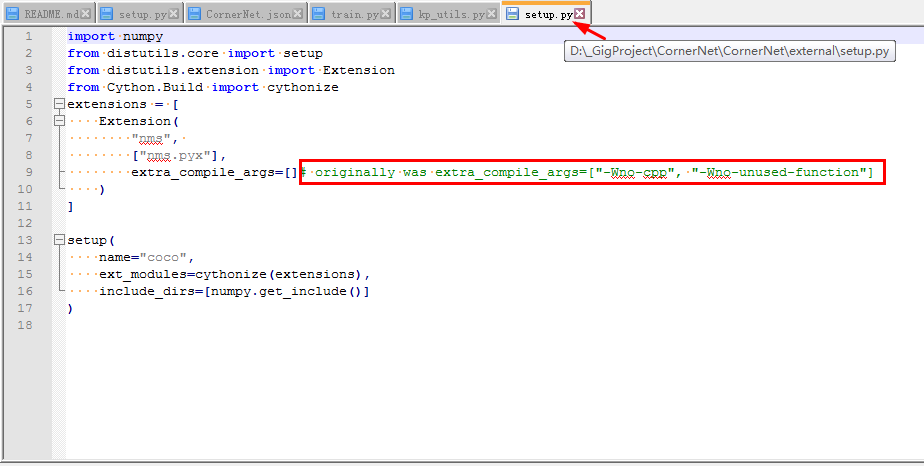Click the word 'cythonize' on line 4

tap(303, 87)
